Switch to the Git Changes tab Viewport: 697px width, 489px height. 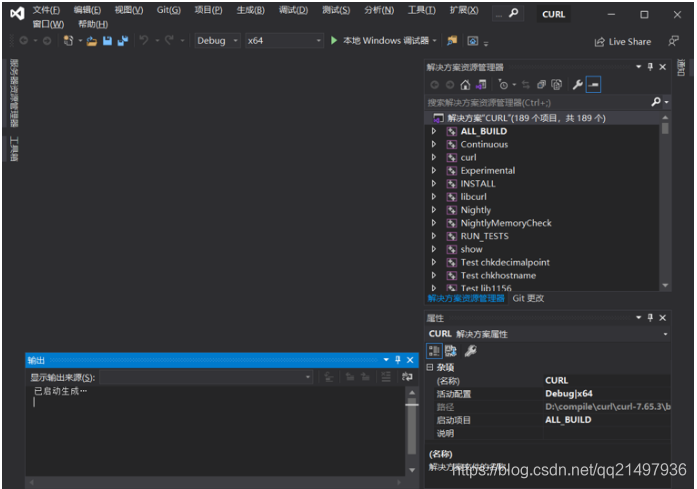click(x=528, y=298)
